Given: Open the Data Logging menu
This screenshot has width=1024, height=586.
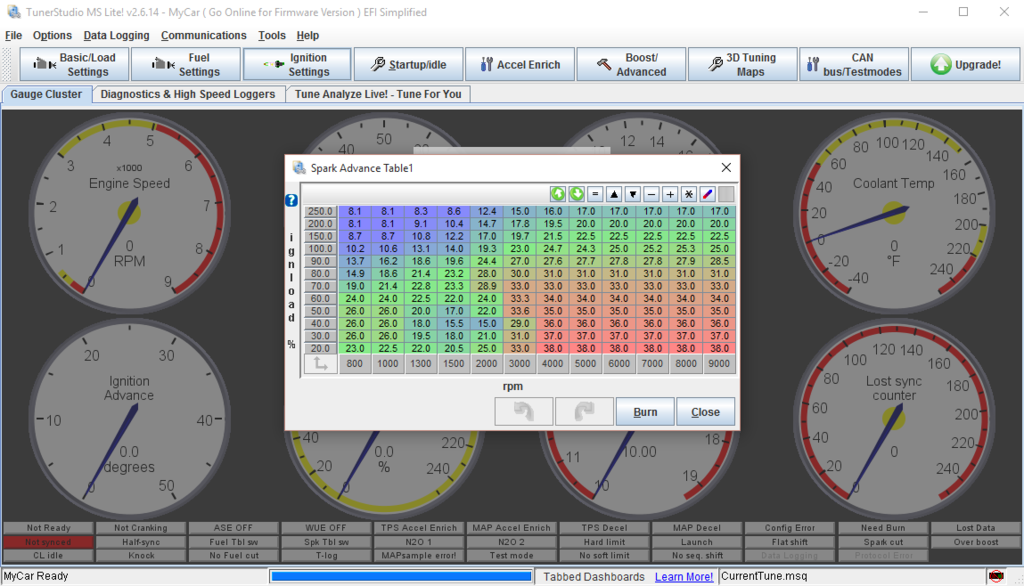Looking at the screenshot, I should pos(116,35).
